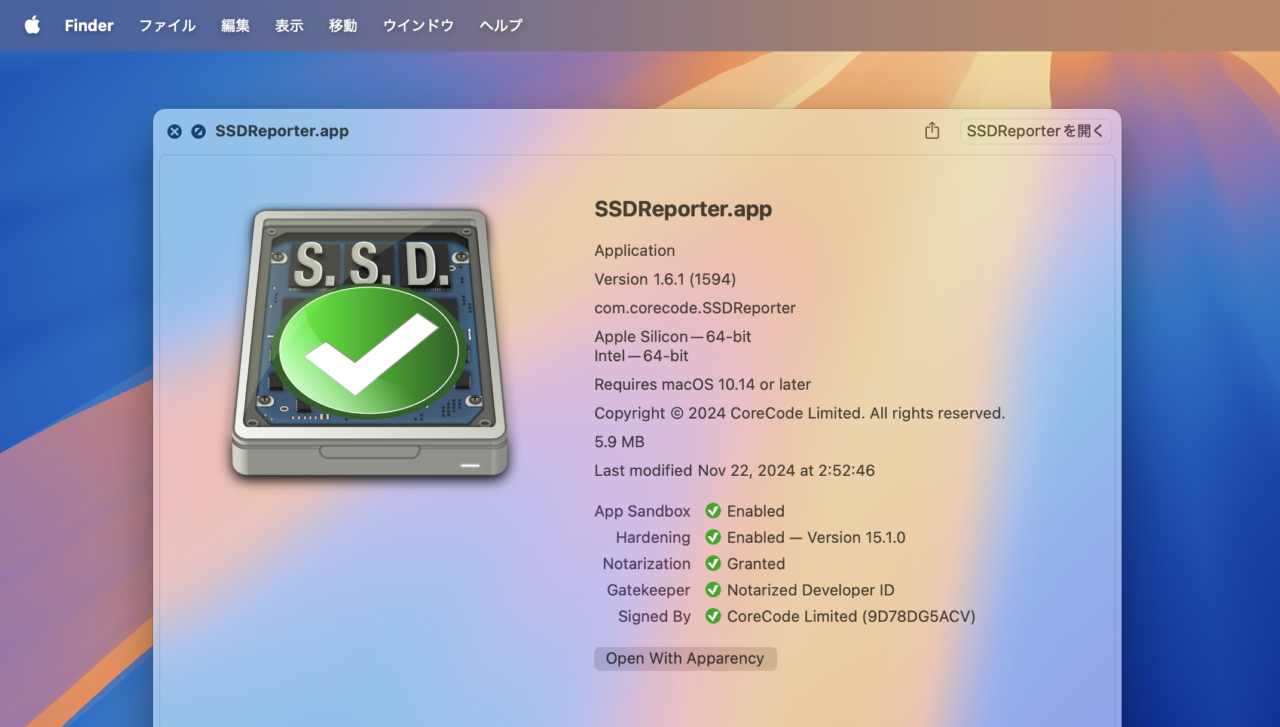Open the ファイル menu
Image resolution: width=1280 pixels, height=727 pixels.
point(167,25)
